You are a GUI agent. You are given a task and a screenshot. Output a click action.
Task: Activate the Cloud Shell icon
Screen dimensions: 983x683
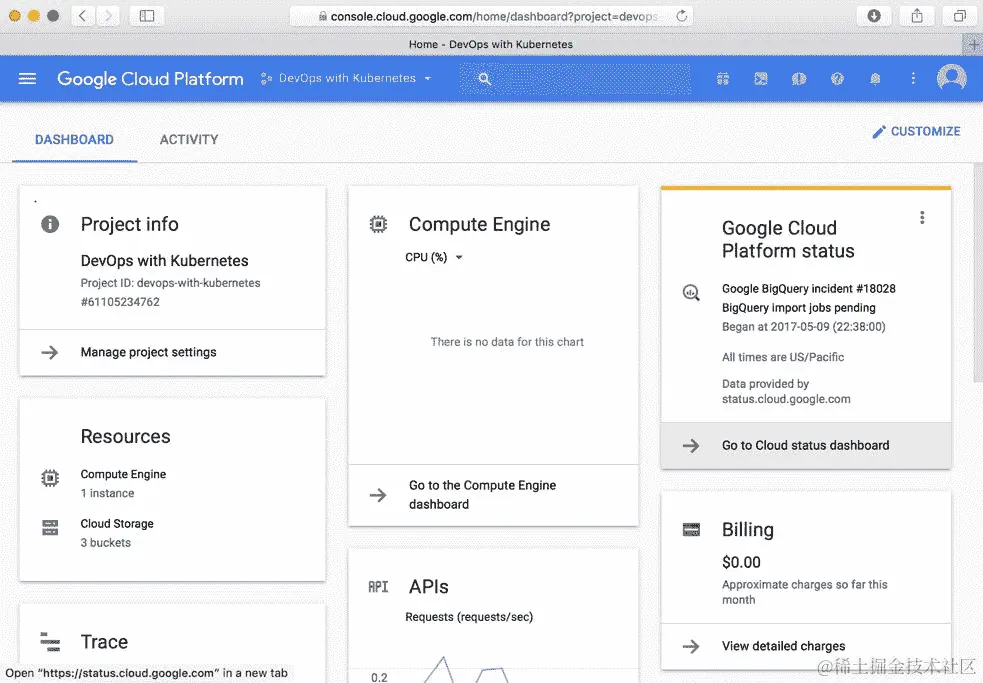click(760, 78)
